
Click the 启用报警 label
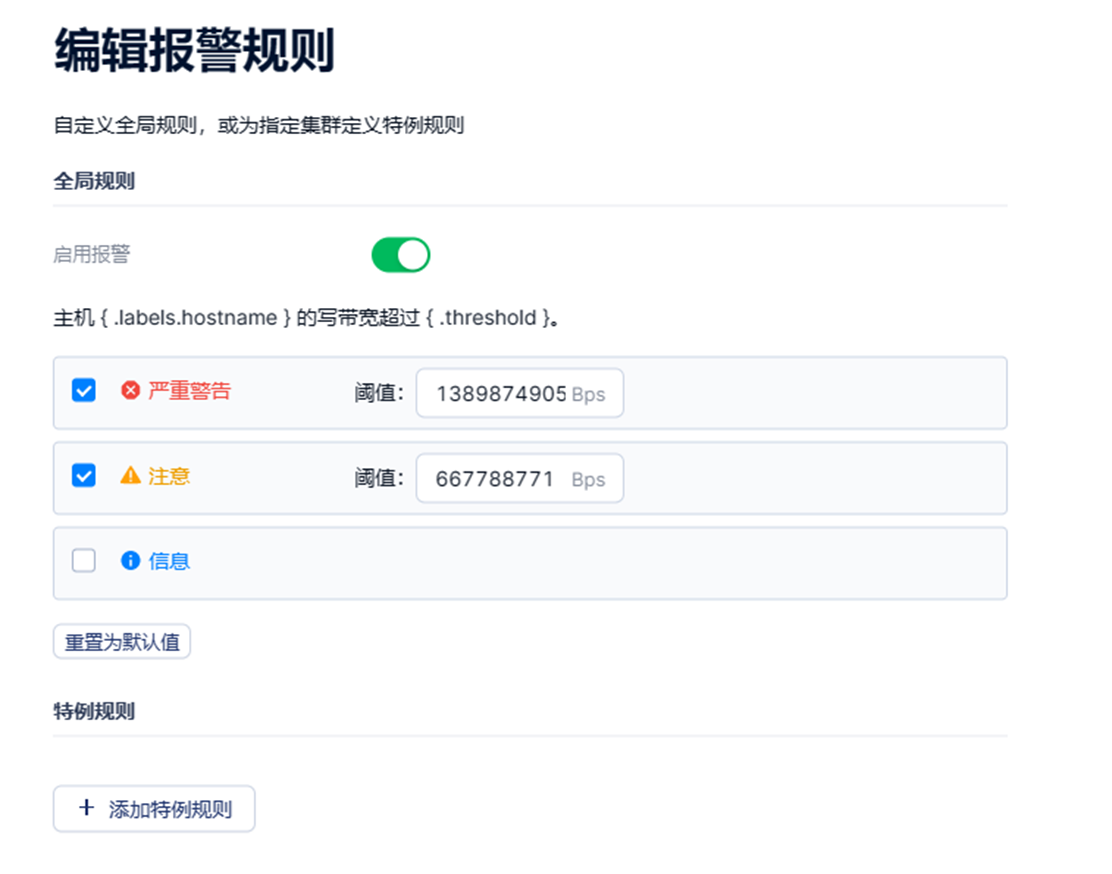[91, 254]
